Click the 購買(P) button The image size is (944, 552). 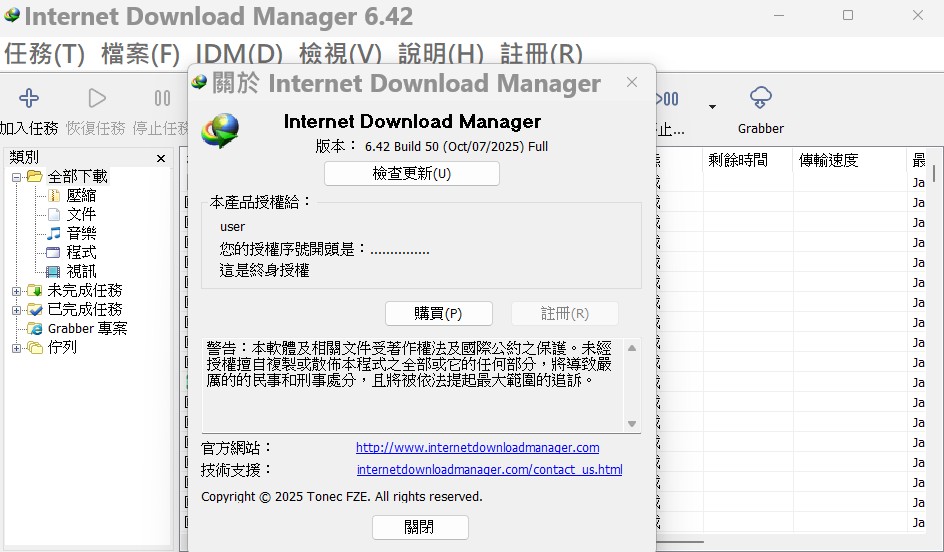(x=438, y=313)
